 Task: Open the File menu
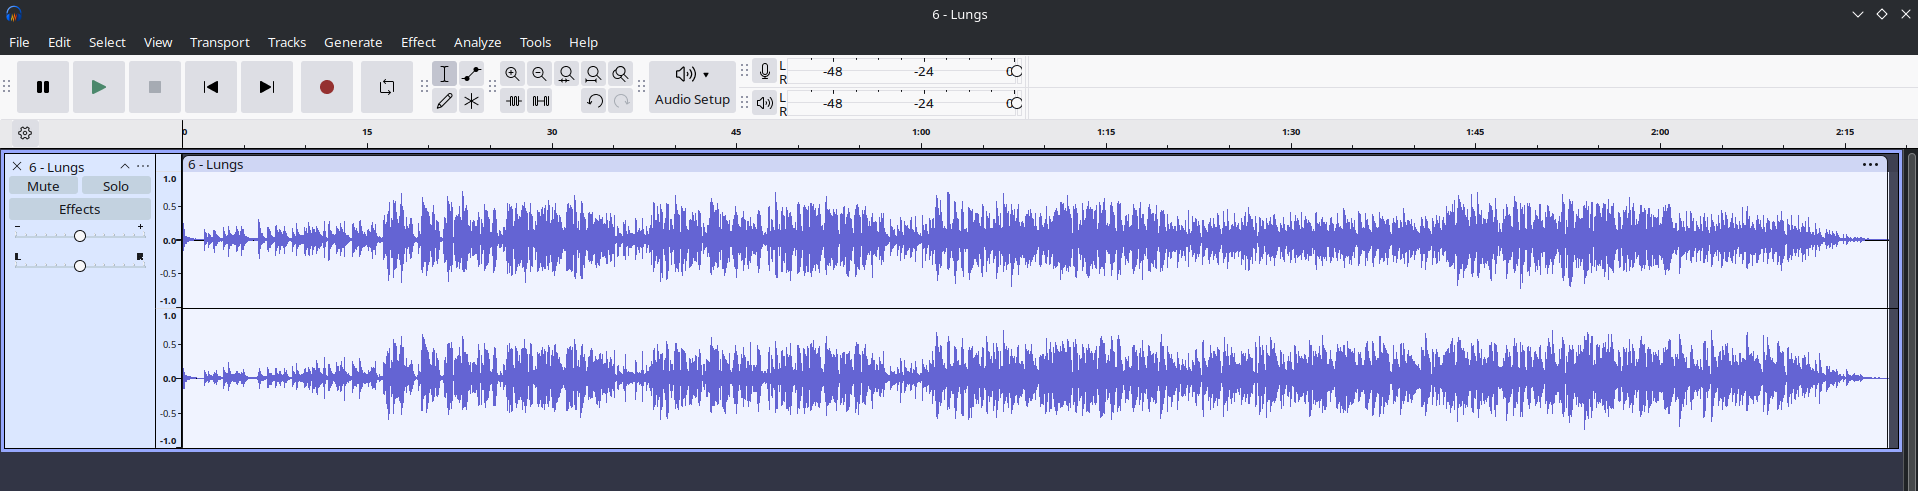19,42
